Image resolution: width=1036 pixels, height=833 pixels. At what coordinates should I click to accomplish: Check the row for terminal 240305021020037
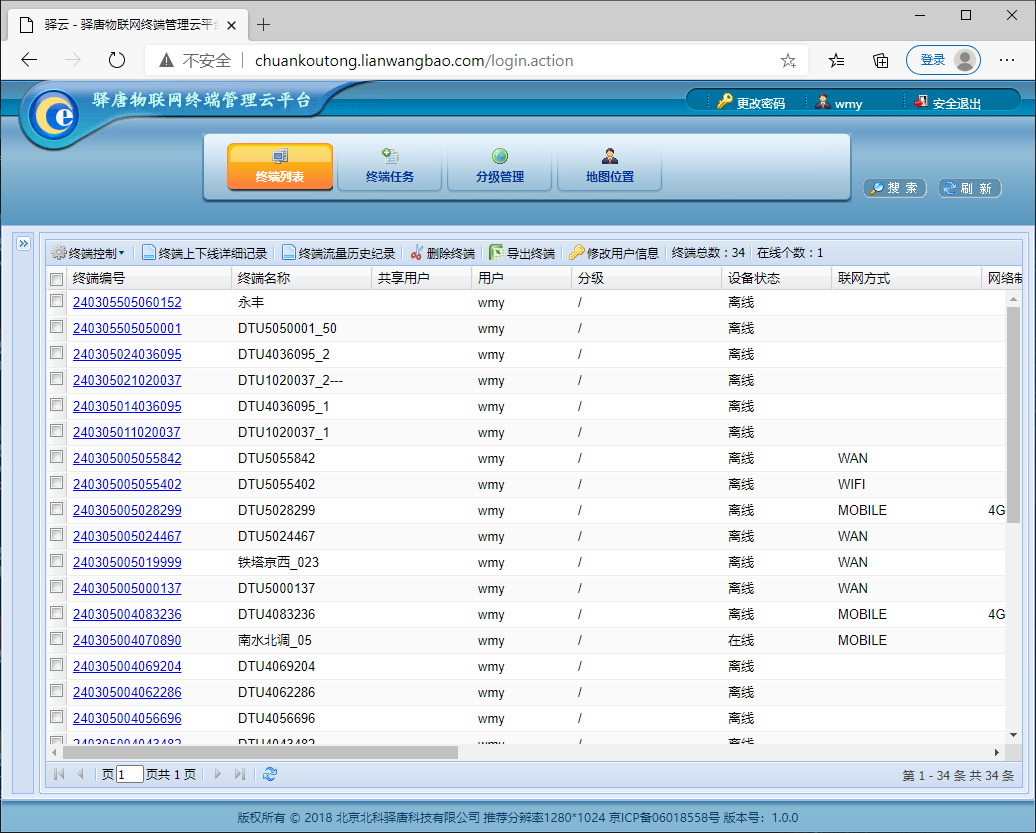point(57,379)
